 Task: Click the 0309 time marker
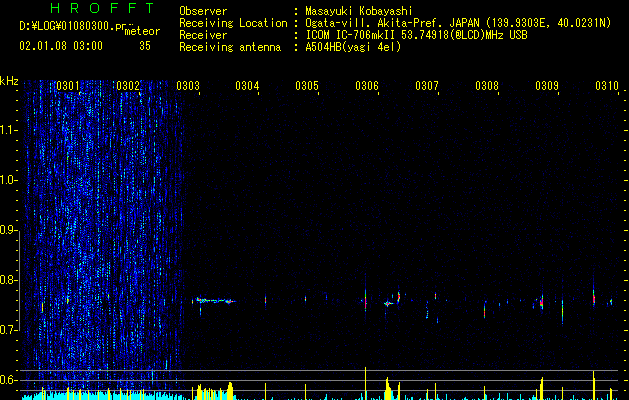547,86
